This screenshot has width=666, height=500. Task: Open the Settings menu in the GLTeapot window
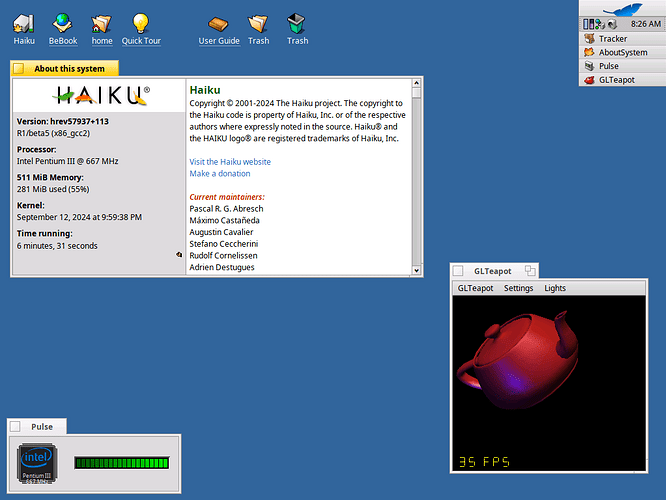tap(518, 288)
